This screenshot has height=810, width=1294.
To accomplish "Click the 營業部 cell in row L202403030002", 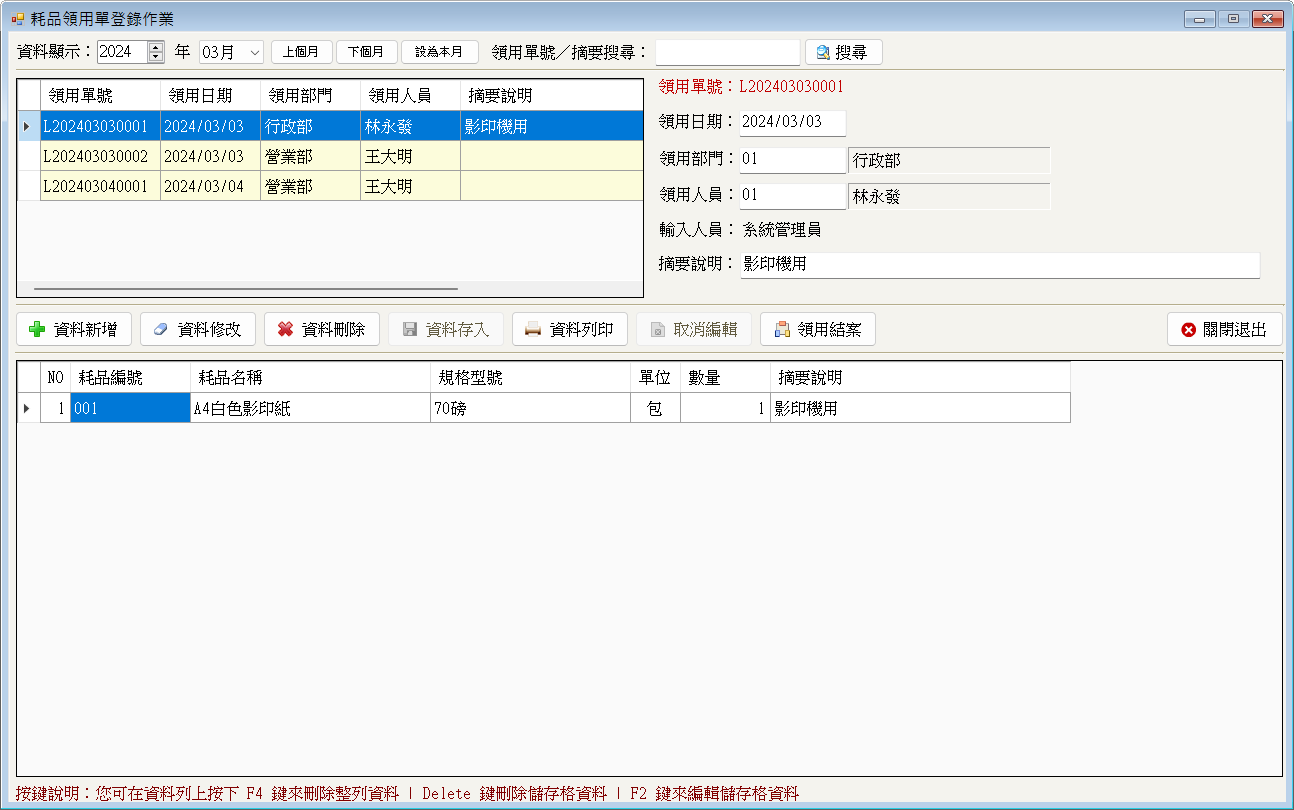I will (x=310, y=156).
